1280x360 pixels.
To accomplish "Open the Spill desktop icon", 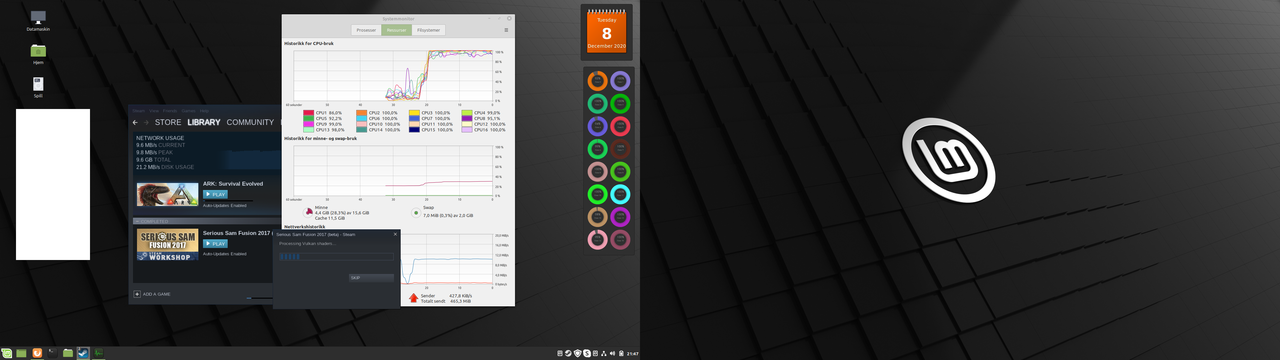I will (x=38, y=87).
